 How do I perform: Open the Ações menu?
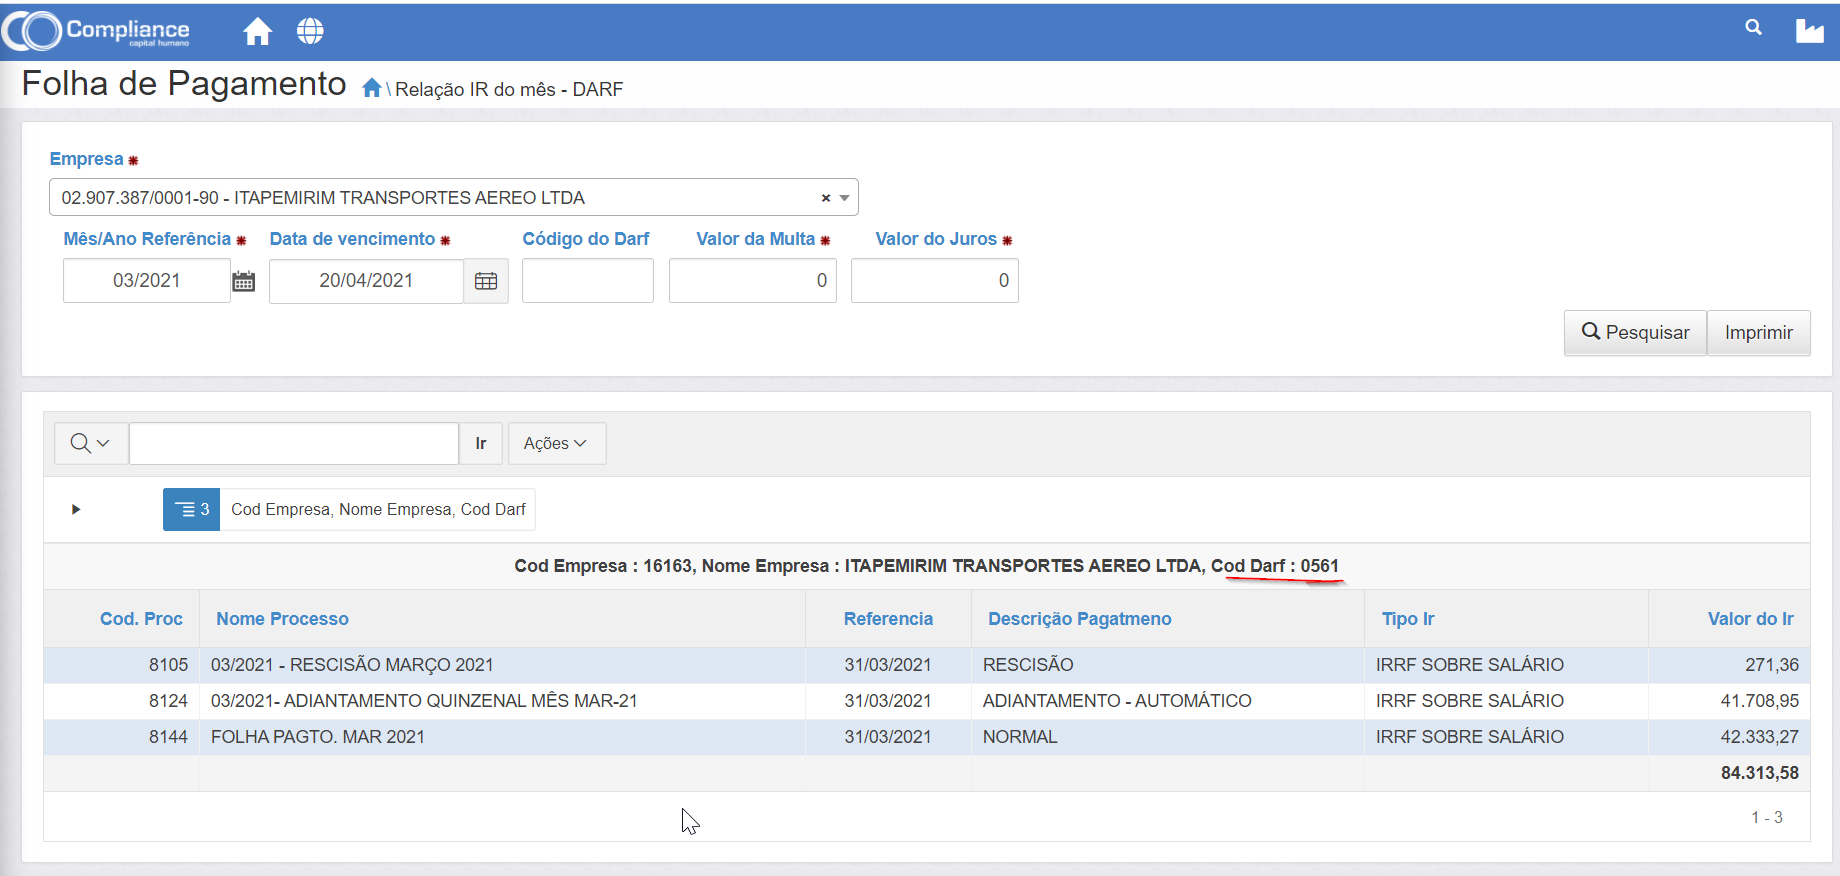click(x=557, y=443)
